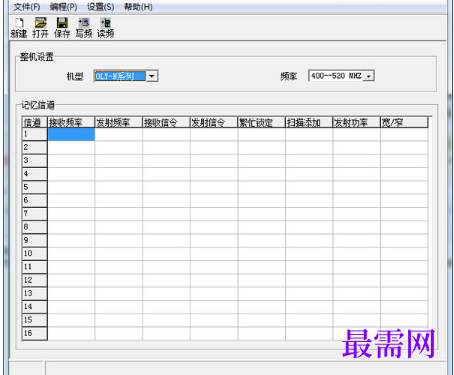The width and height of the screenshot is (454, 375).
Task: Select channel row header 4
Action: pyautogui.click(x=35, y=174)
